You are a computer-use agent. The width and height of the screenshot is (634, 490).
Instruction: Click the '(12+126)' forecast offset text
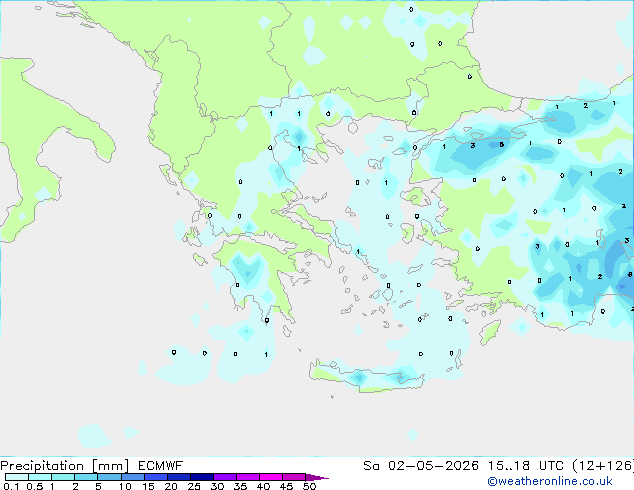(x=603, y=466)
